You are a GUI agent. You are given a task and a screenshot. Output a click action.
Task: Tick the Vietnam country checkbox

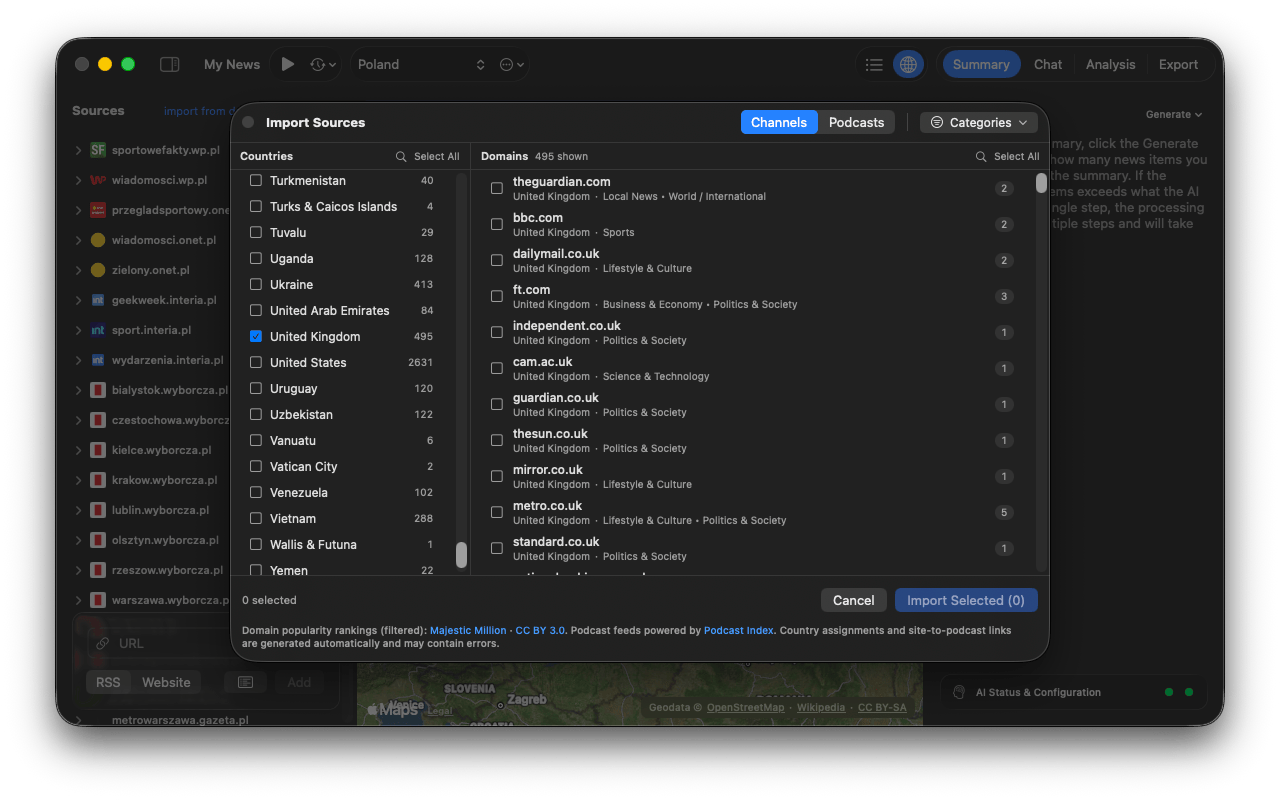256,519
